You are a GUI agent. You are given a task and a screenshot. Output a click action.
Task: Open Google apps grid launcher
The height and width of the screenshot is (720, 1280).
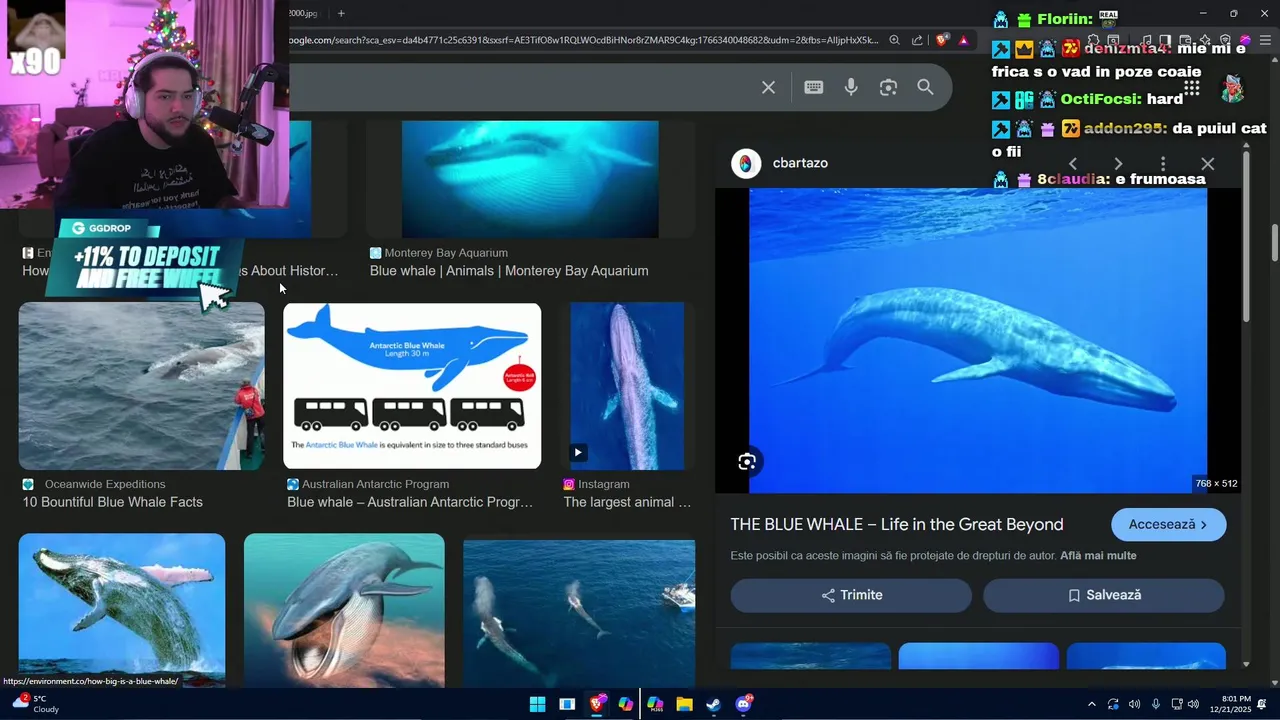[1191, 88]
